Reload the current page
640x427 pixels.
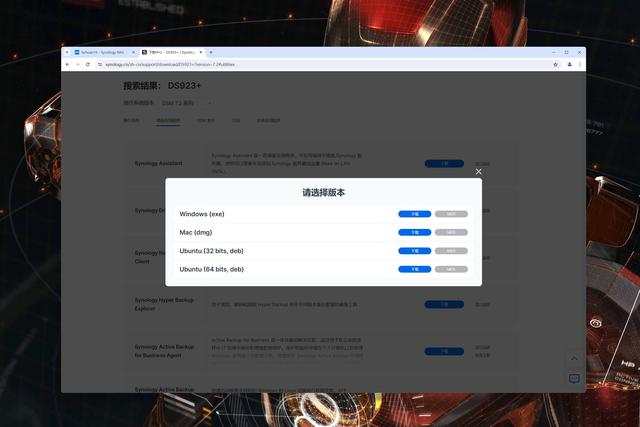(x=87, y=64)
